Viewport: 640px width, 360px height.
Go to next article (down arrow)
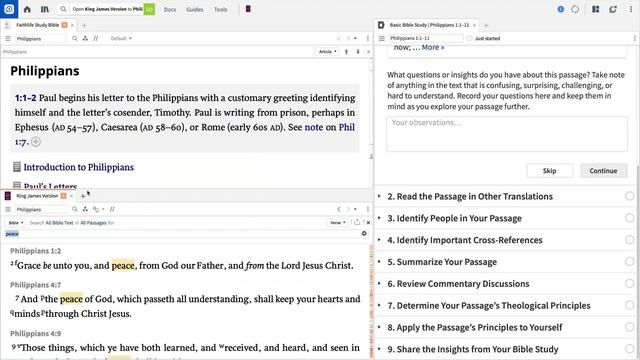(358, 52)
